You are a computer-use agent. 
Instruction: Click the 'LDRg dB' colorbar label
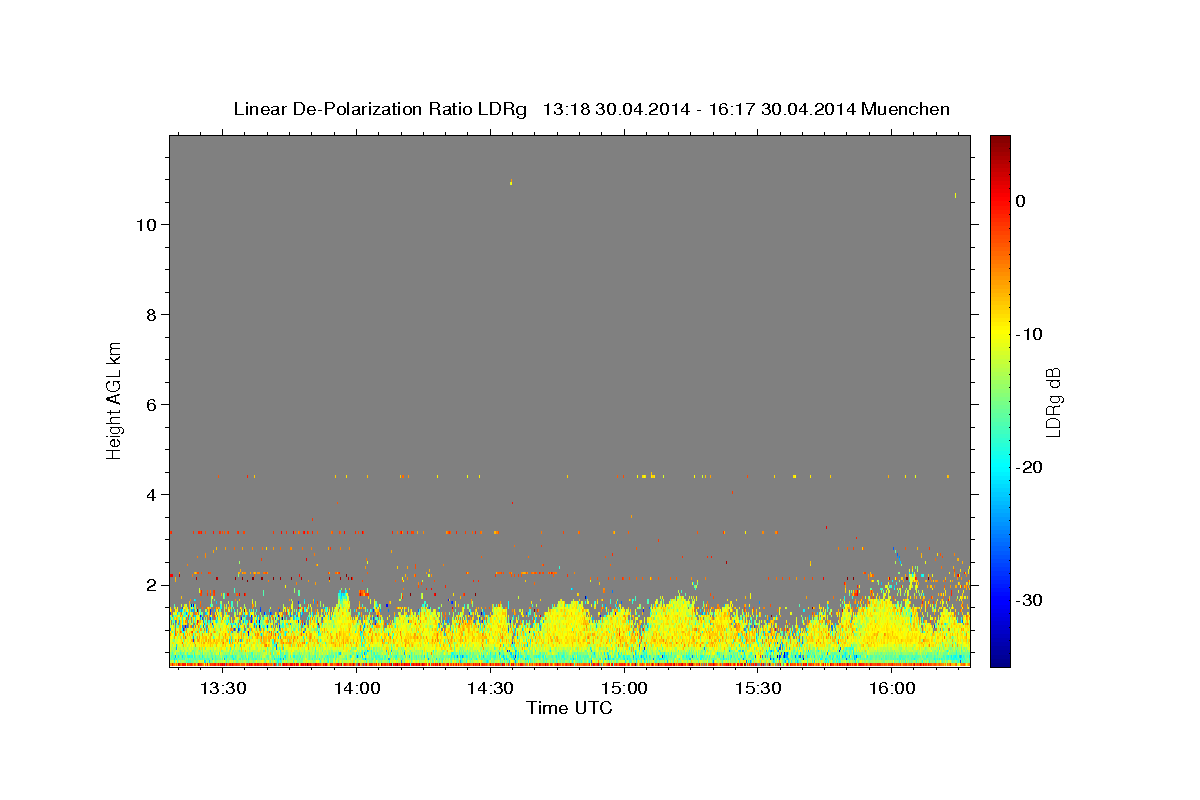tap(1053, 401)
